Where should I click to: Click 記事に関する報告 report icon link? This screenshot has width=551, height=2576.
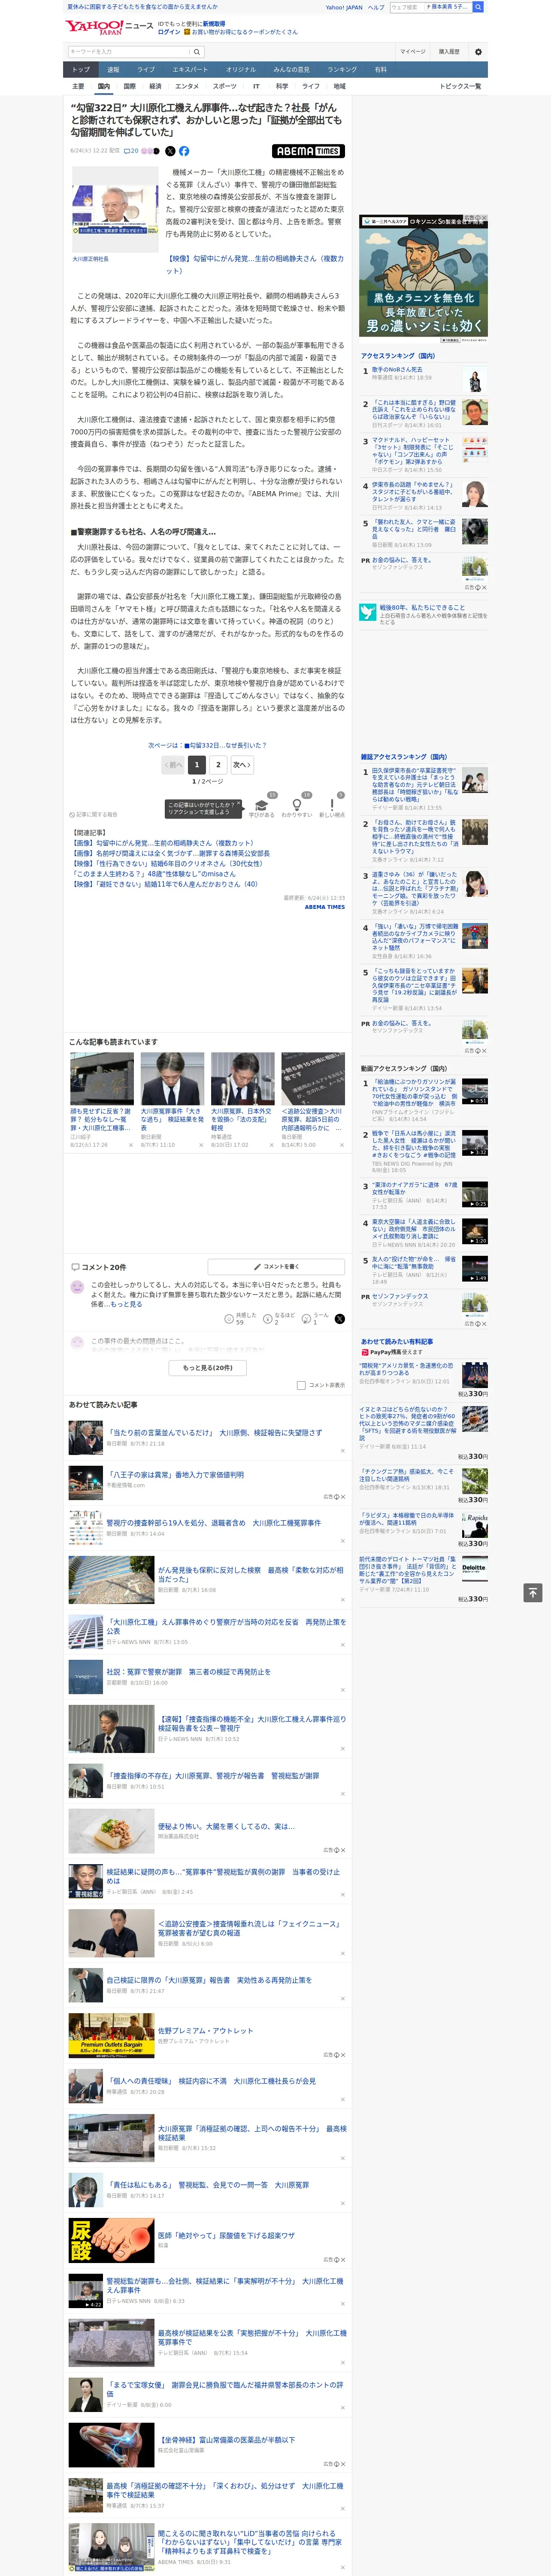pyautogui.click(x=93, y=814)
